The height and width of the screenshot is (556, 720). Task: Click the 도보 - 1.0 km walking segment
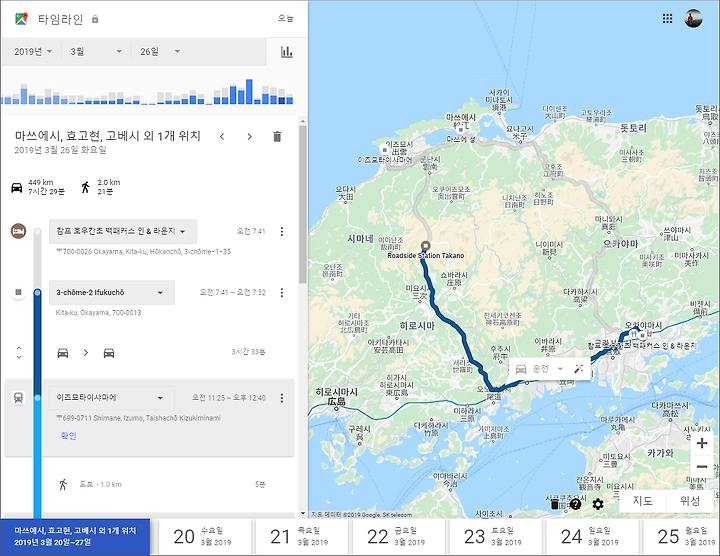point(101,484)
